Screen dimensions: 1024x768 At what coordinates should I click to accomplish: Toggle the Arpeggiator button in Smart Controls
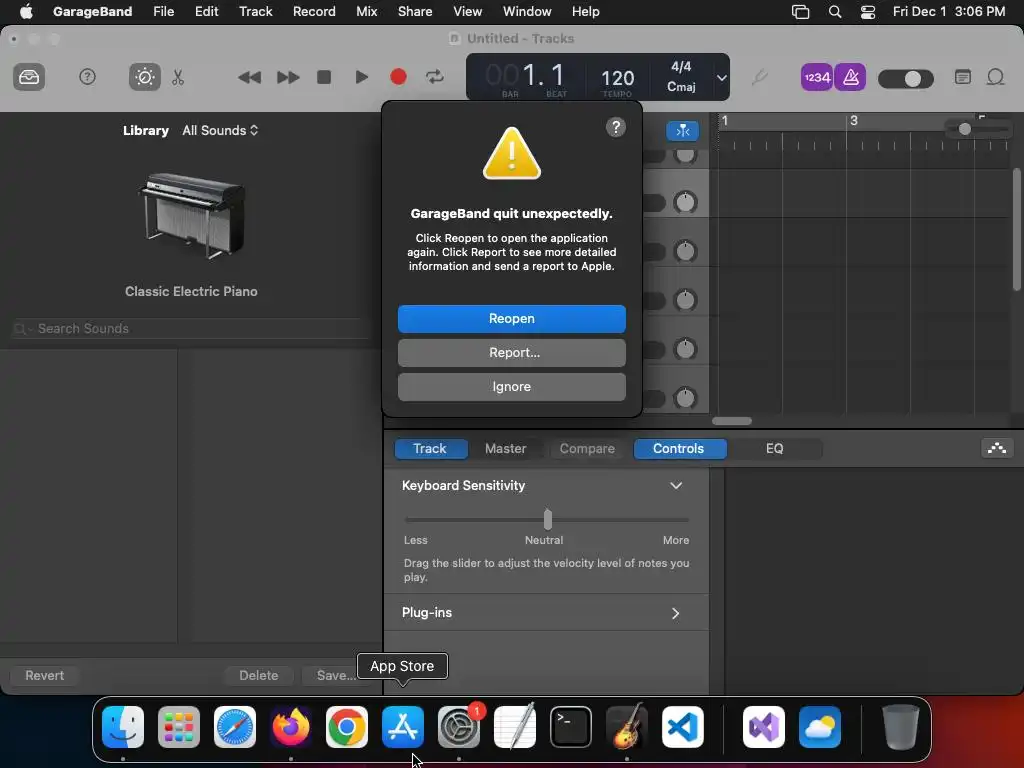(x=997, y=449)
